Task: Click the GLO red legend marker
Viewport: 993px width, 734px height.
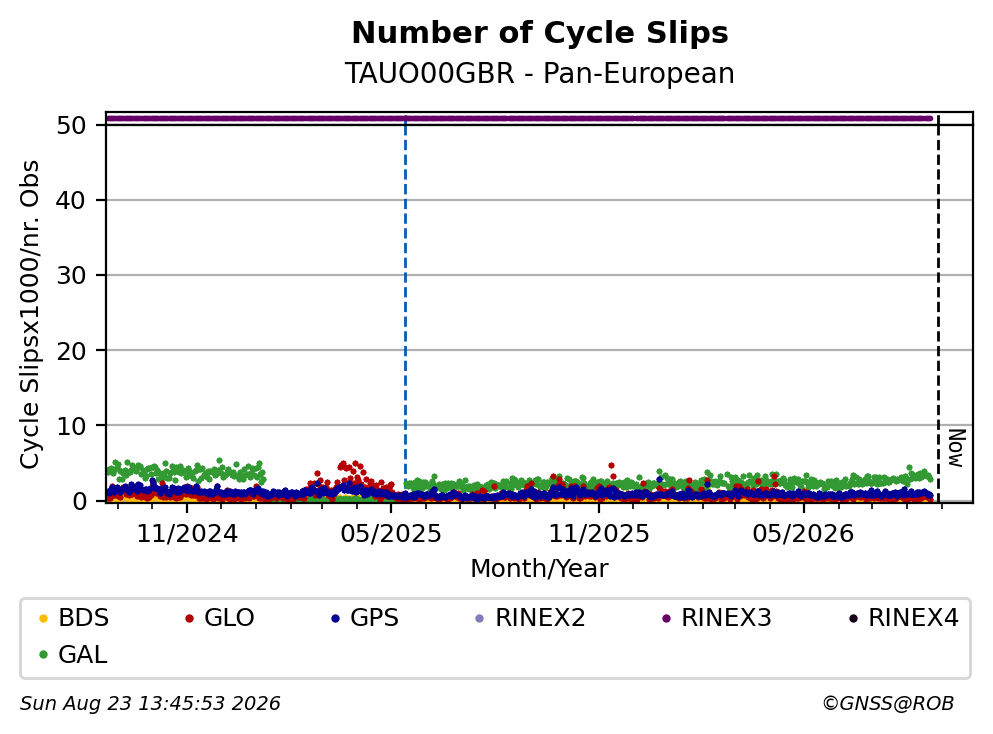Action: click(189, 618)
